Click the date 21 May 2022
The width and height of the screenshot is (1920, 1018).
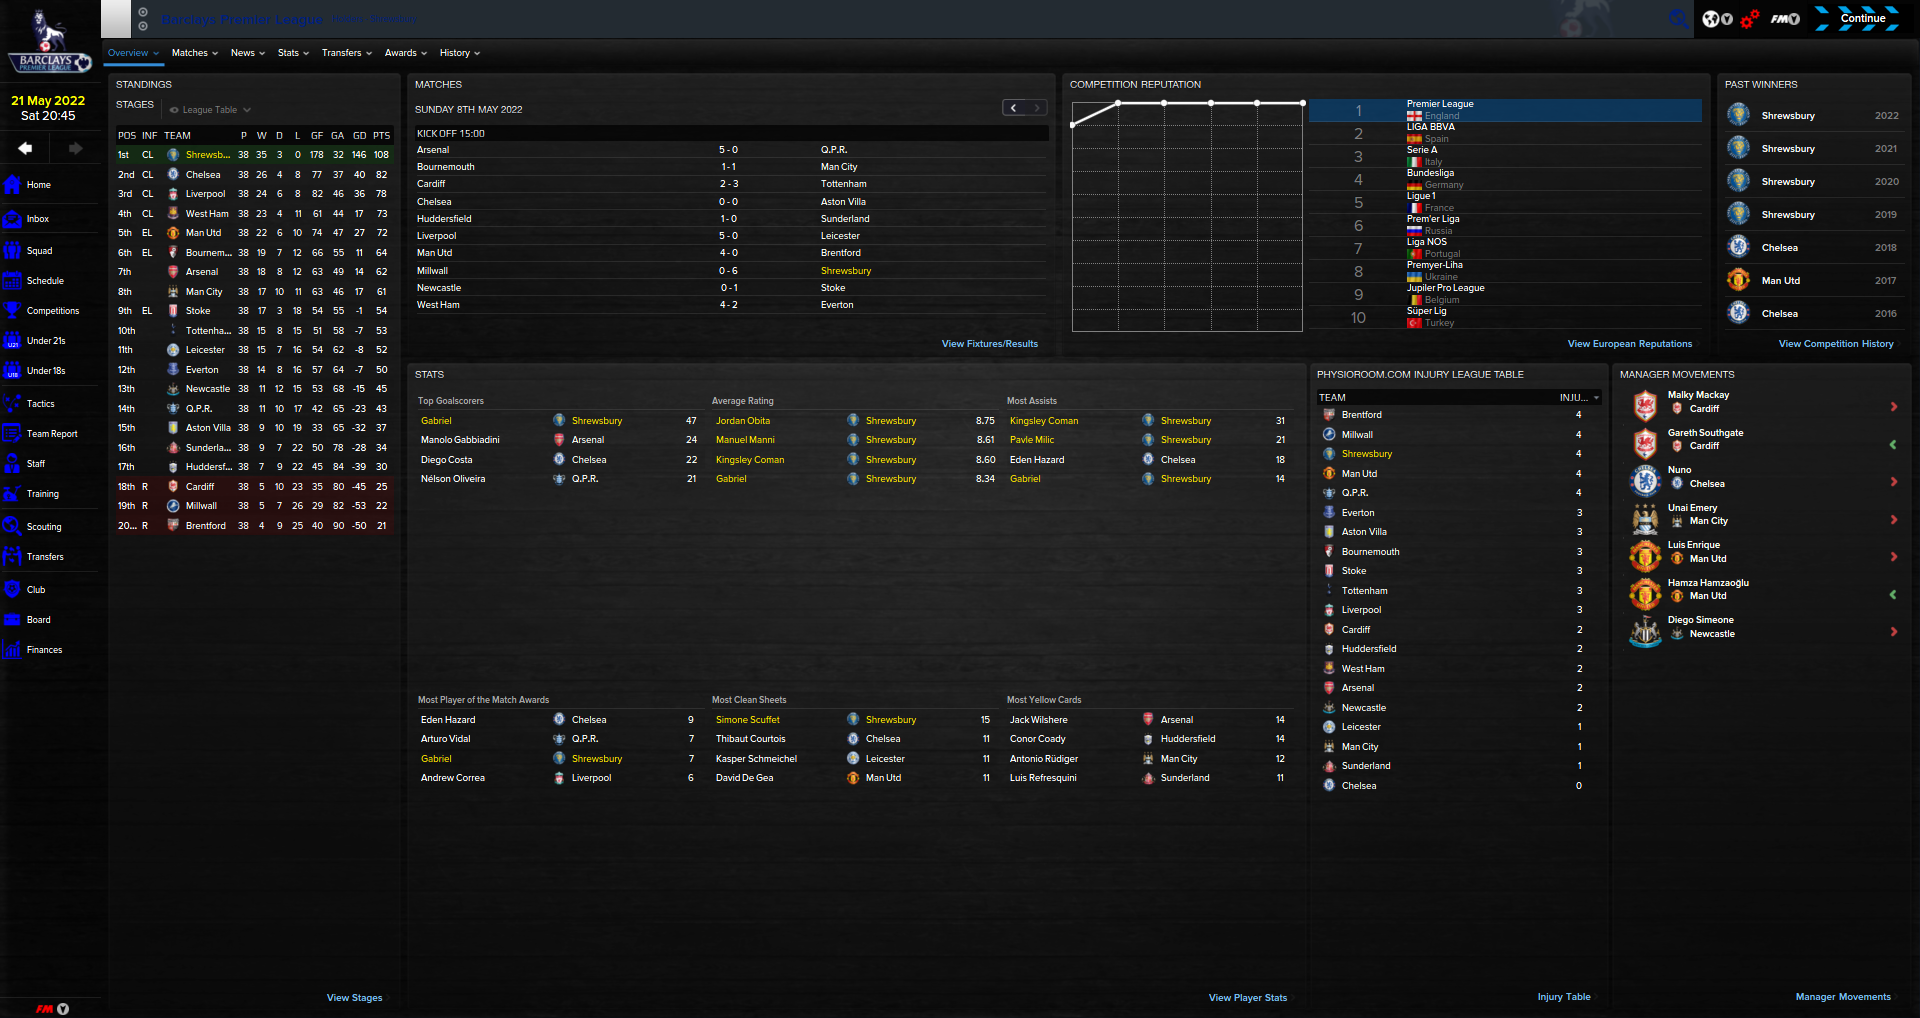coord(48,100)
